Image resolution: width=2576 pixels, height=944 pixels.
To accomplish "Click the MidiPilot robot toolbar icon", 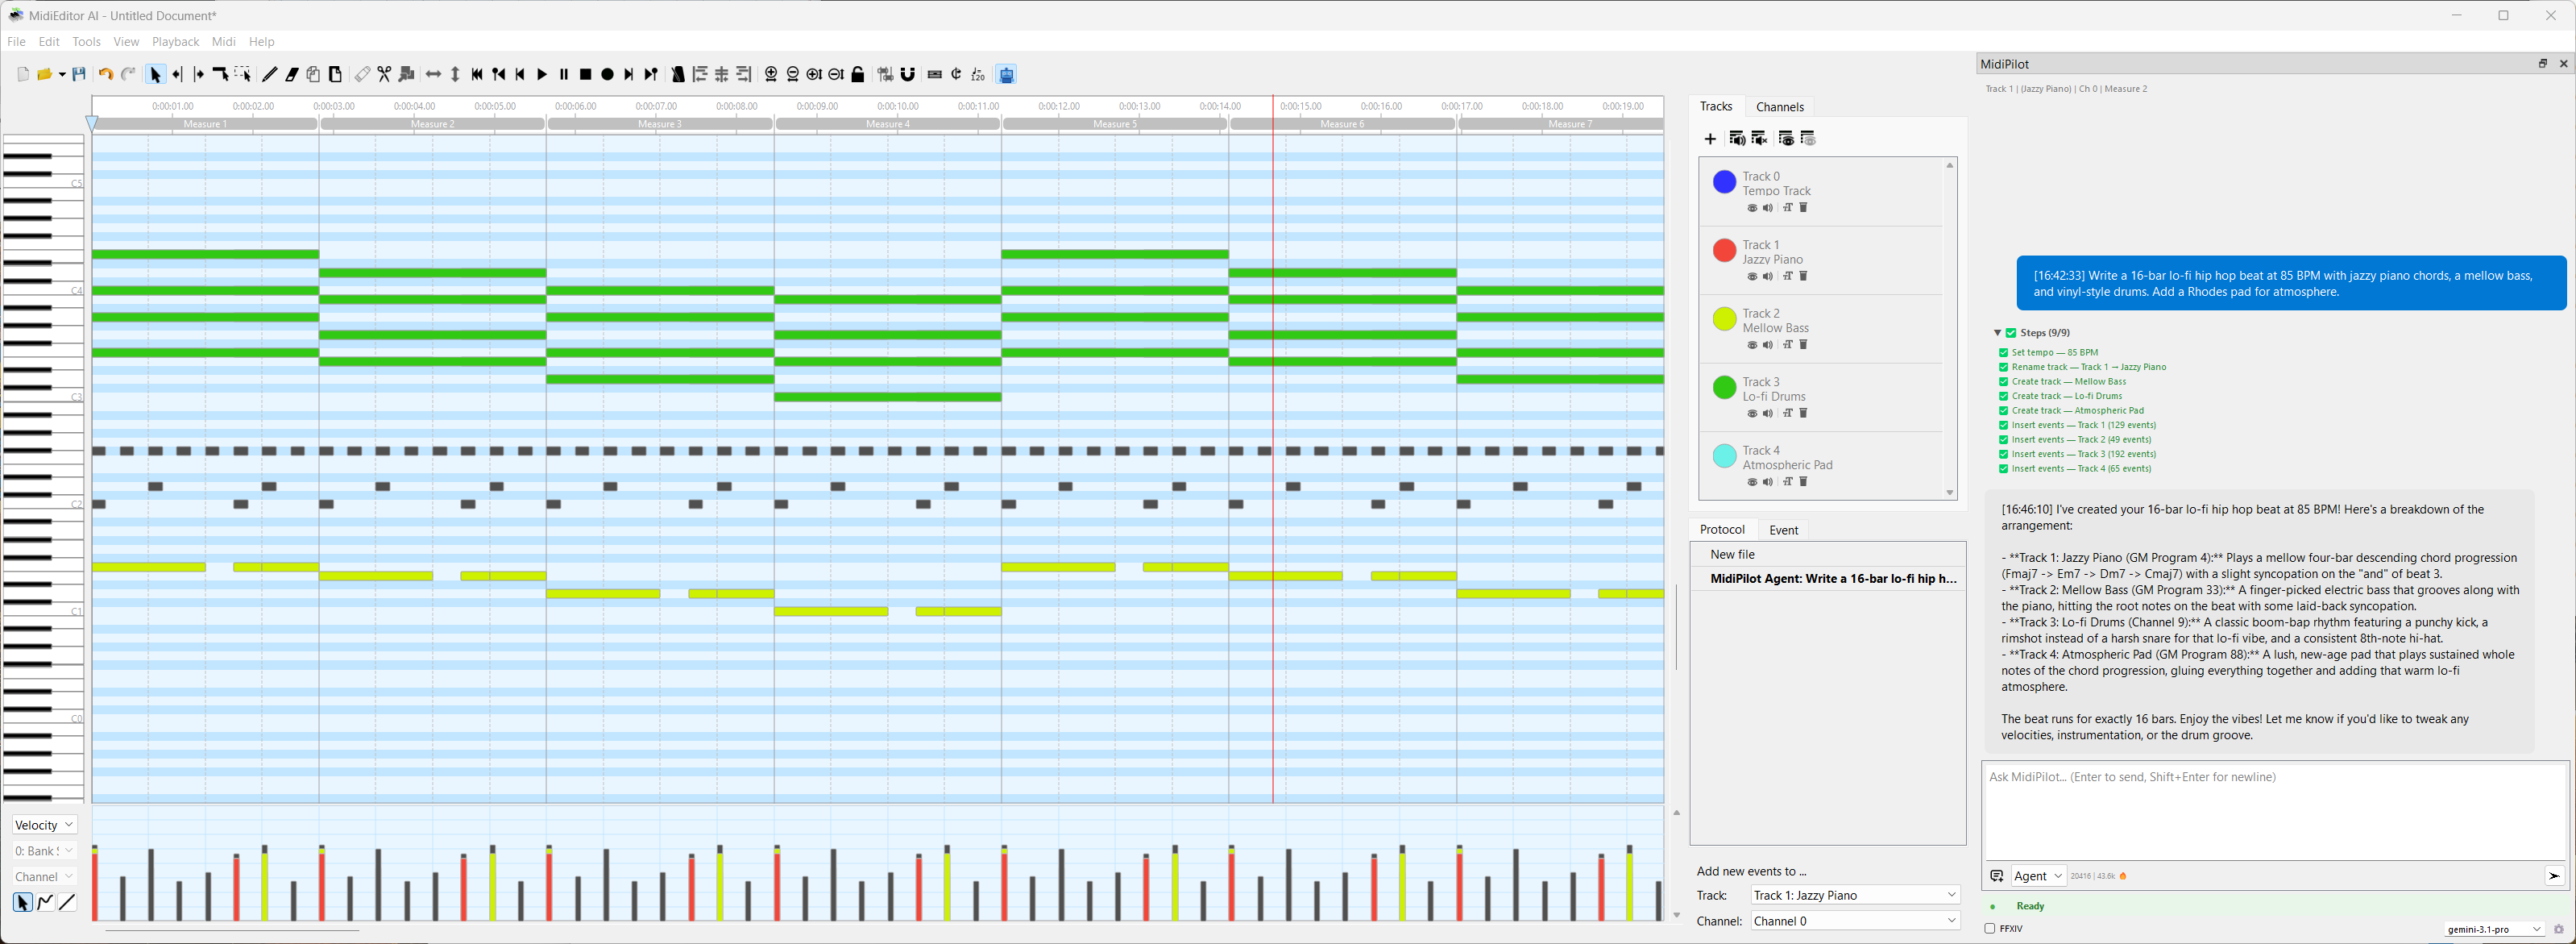I will click(x=1007, y=75).
